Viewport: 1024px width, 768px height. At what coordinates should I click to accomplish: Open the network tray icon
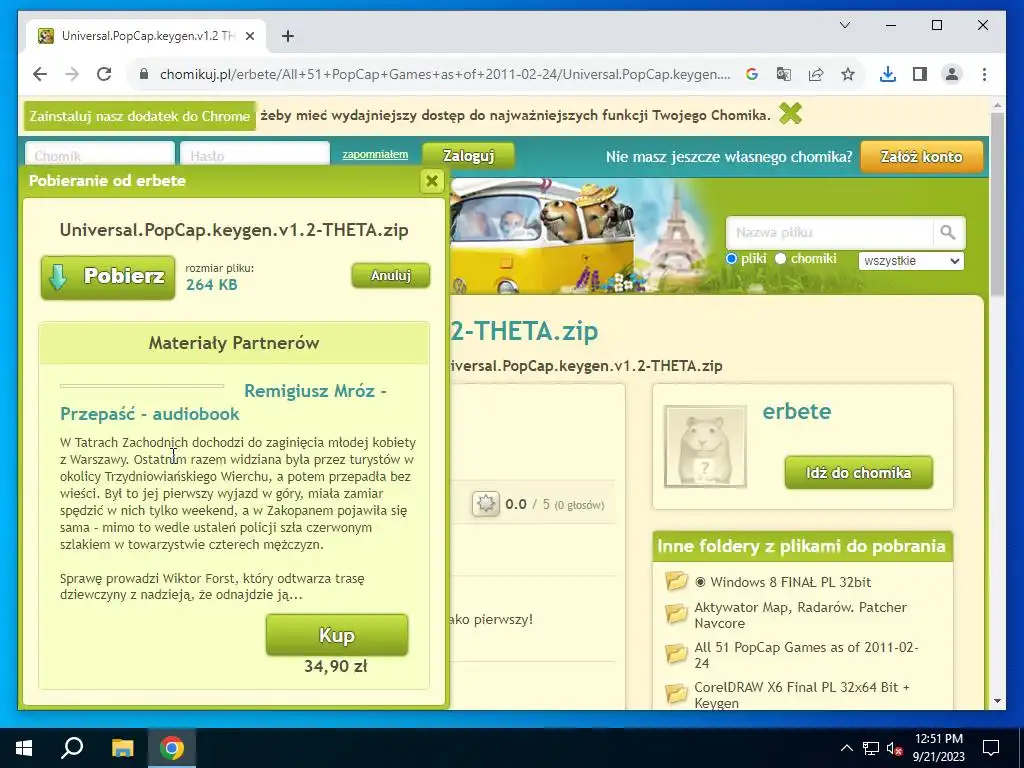coord(871,748)
